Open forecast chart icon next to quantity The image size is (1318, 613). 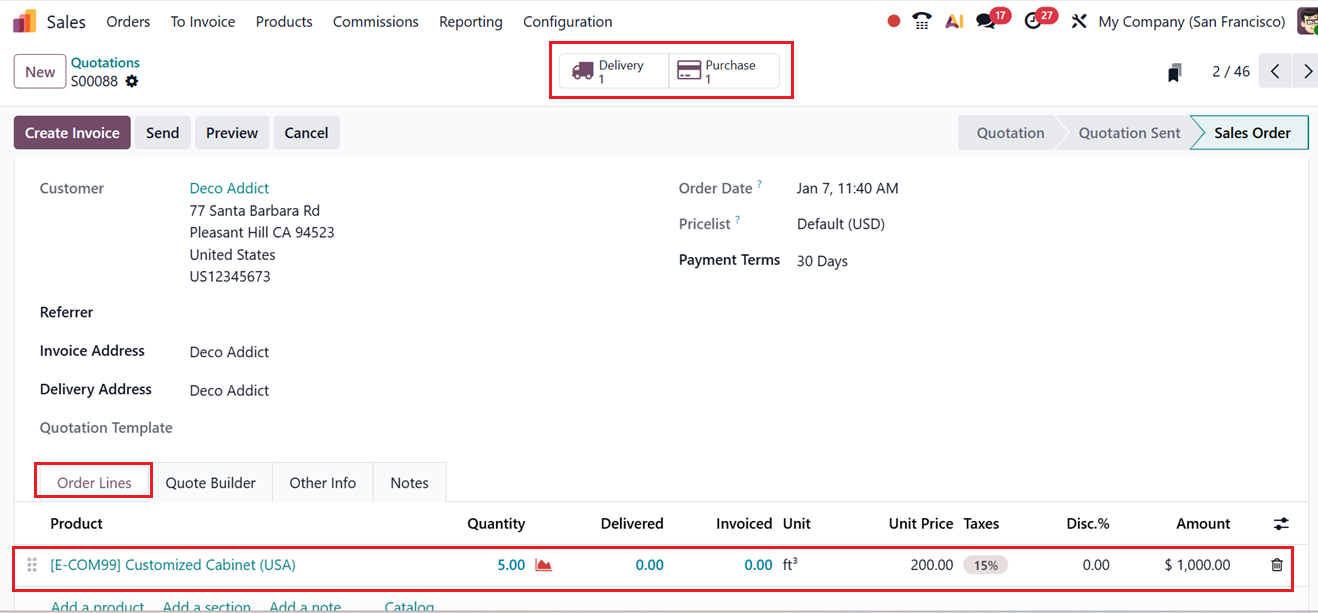tap(544, 565)
